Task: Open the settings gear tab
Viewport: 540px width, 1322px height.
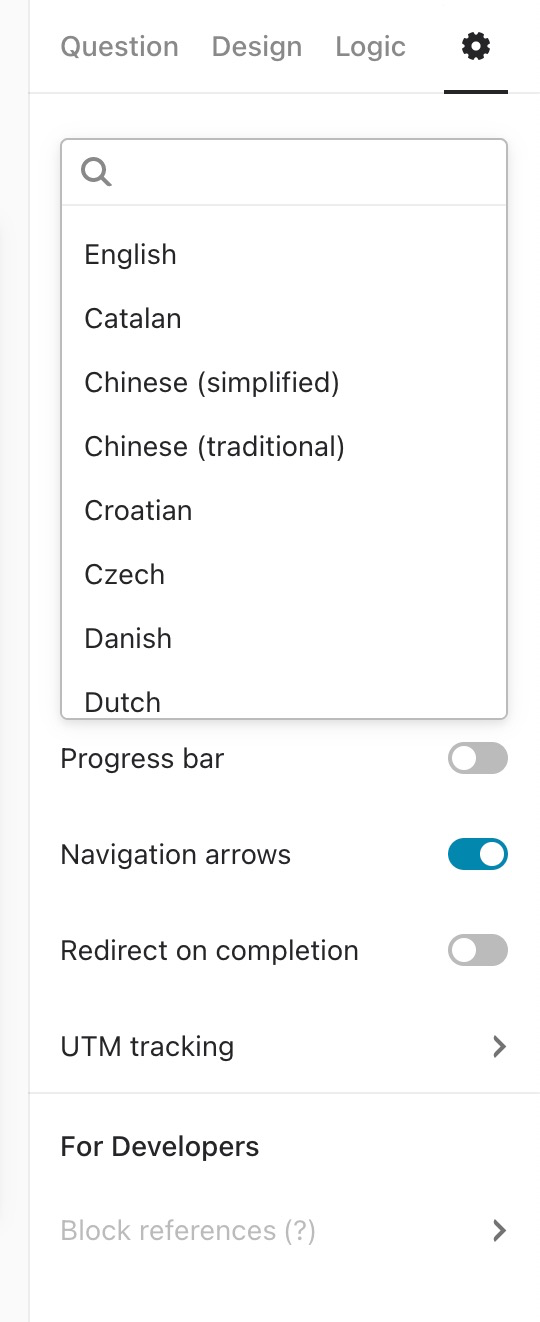Action: (x=476, y=46)
